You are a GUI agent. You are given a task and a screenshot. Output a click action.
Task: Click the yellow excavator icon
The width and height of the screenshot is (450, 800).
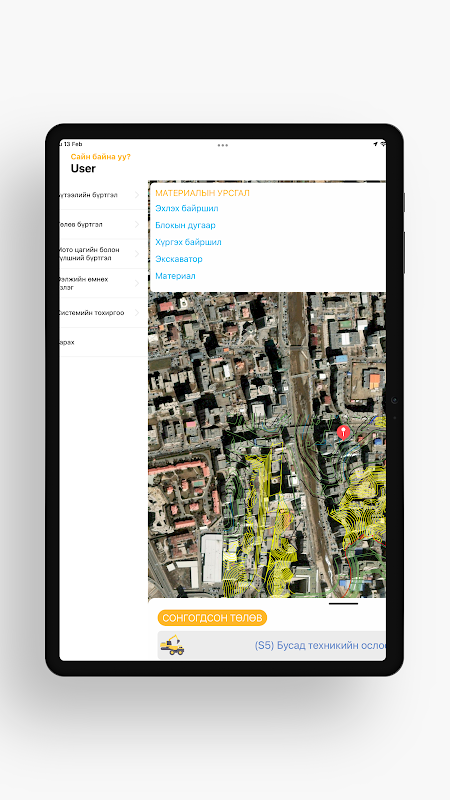point(172,645)
